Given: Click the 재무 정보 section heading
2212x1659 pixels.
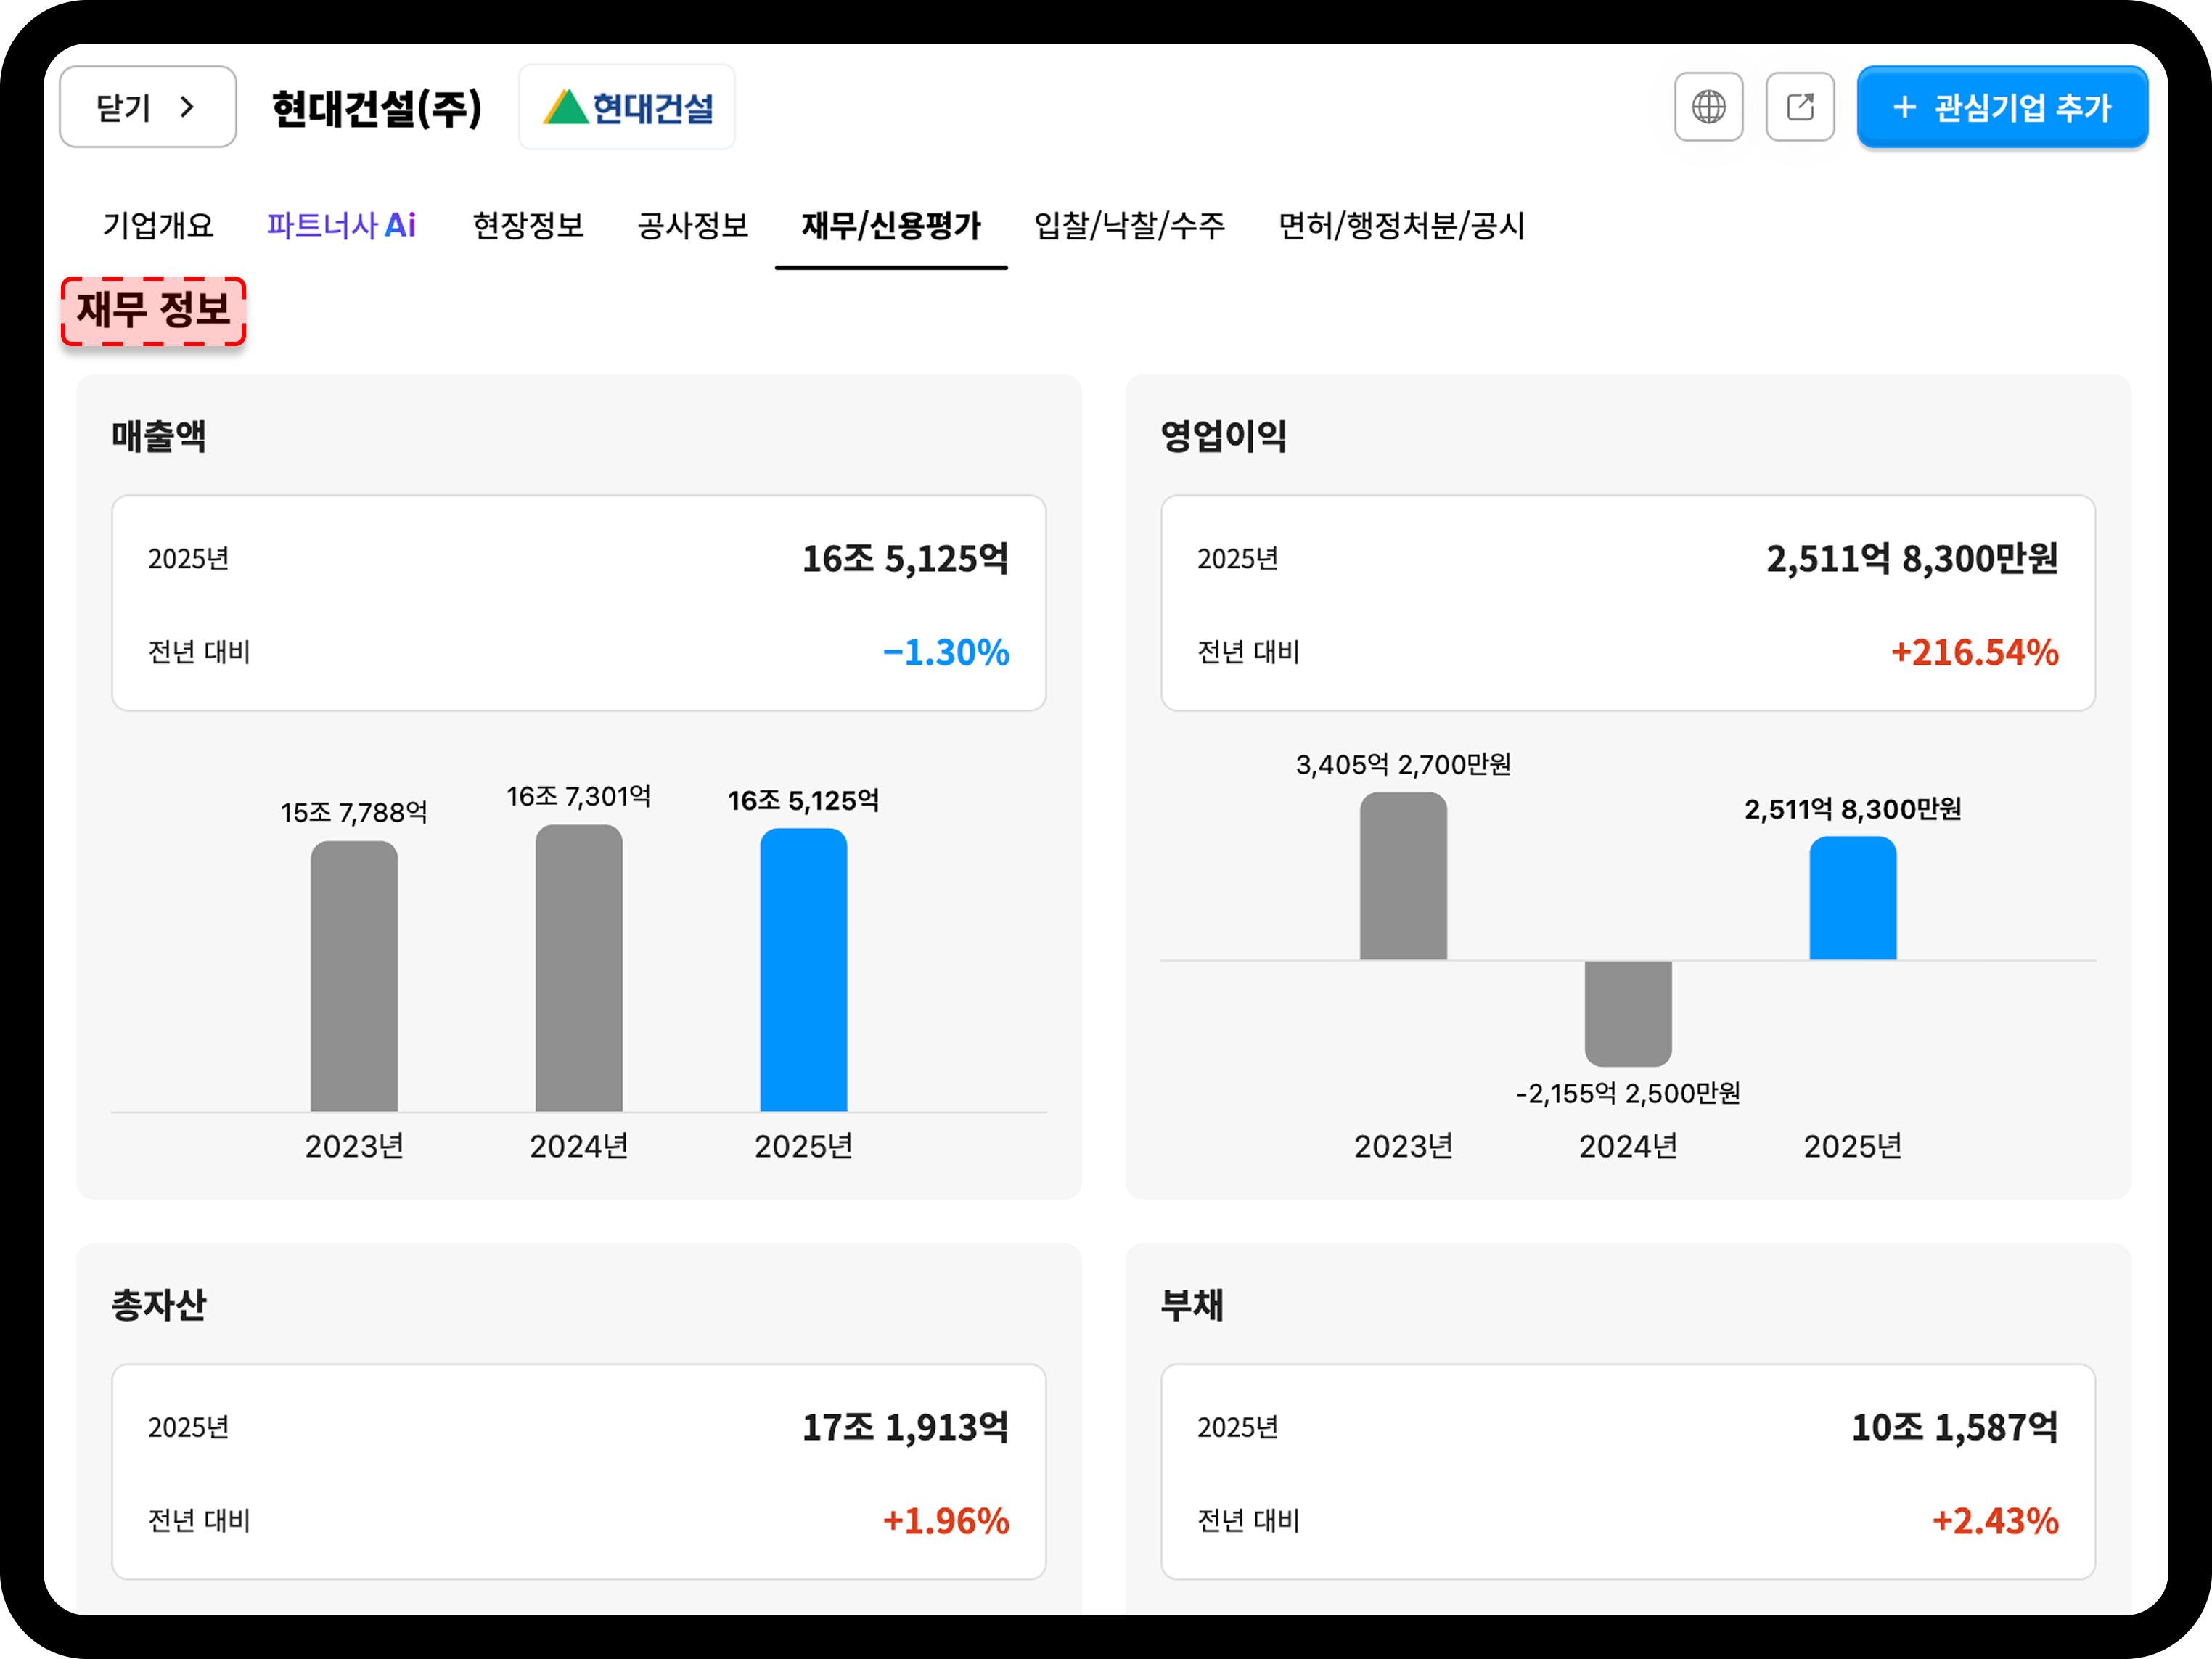Looking at the screenshot, I should 153,311.
